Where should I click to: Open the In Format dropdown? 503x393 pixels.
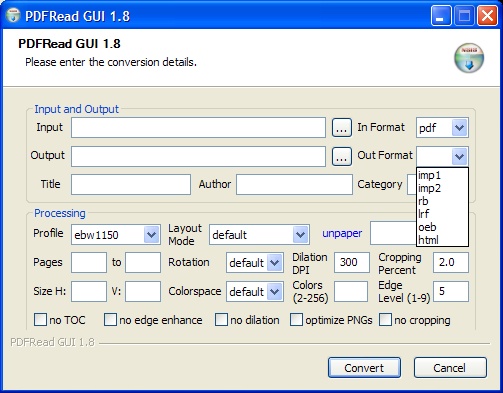[x=459, y=127]
